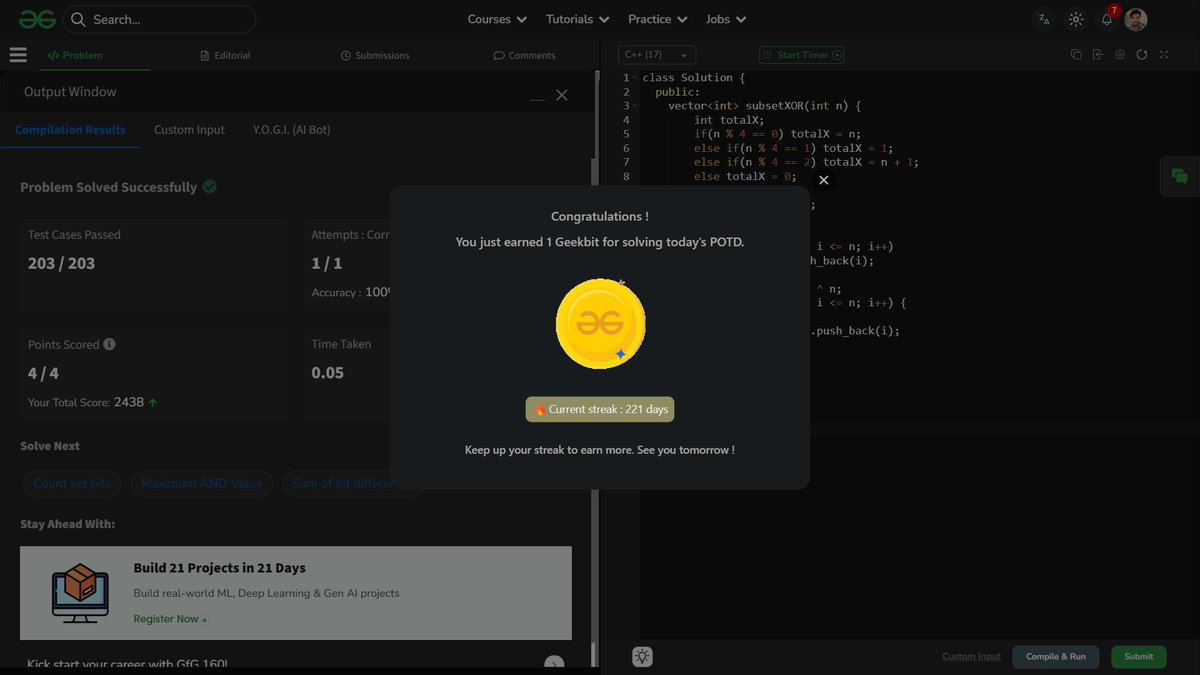Select the Y.O.G.I. (AI Bot) tab

pos(292,130)
